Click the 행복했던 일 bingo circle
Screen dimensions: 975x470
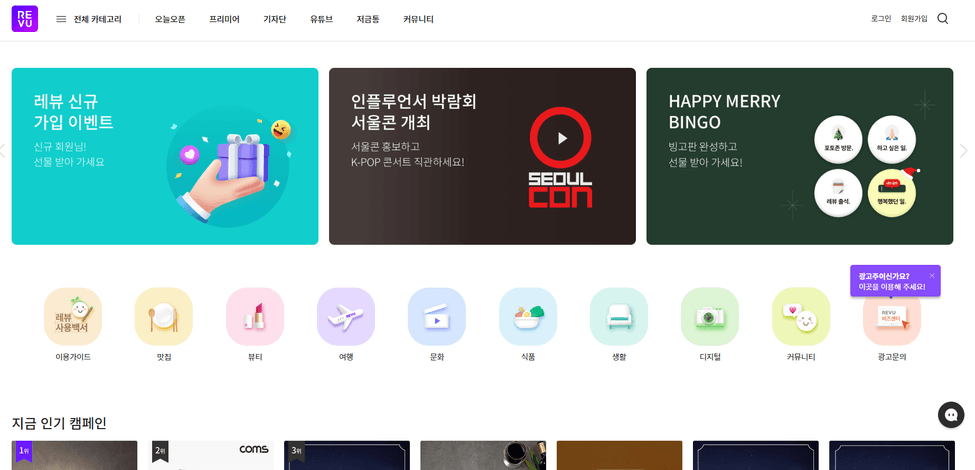click(x=892, y=193)
